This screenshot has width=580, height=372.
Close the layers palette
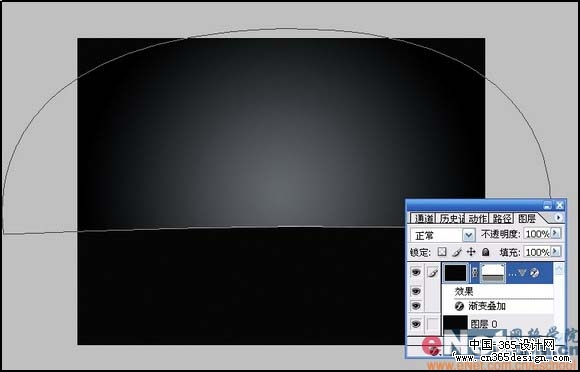560,205
